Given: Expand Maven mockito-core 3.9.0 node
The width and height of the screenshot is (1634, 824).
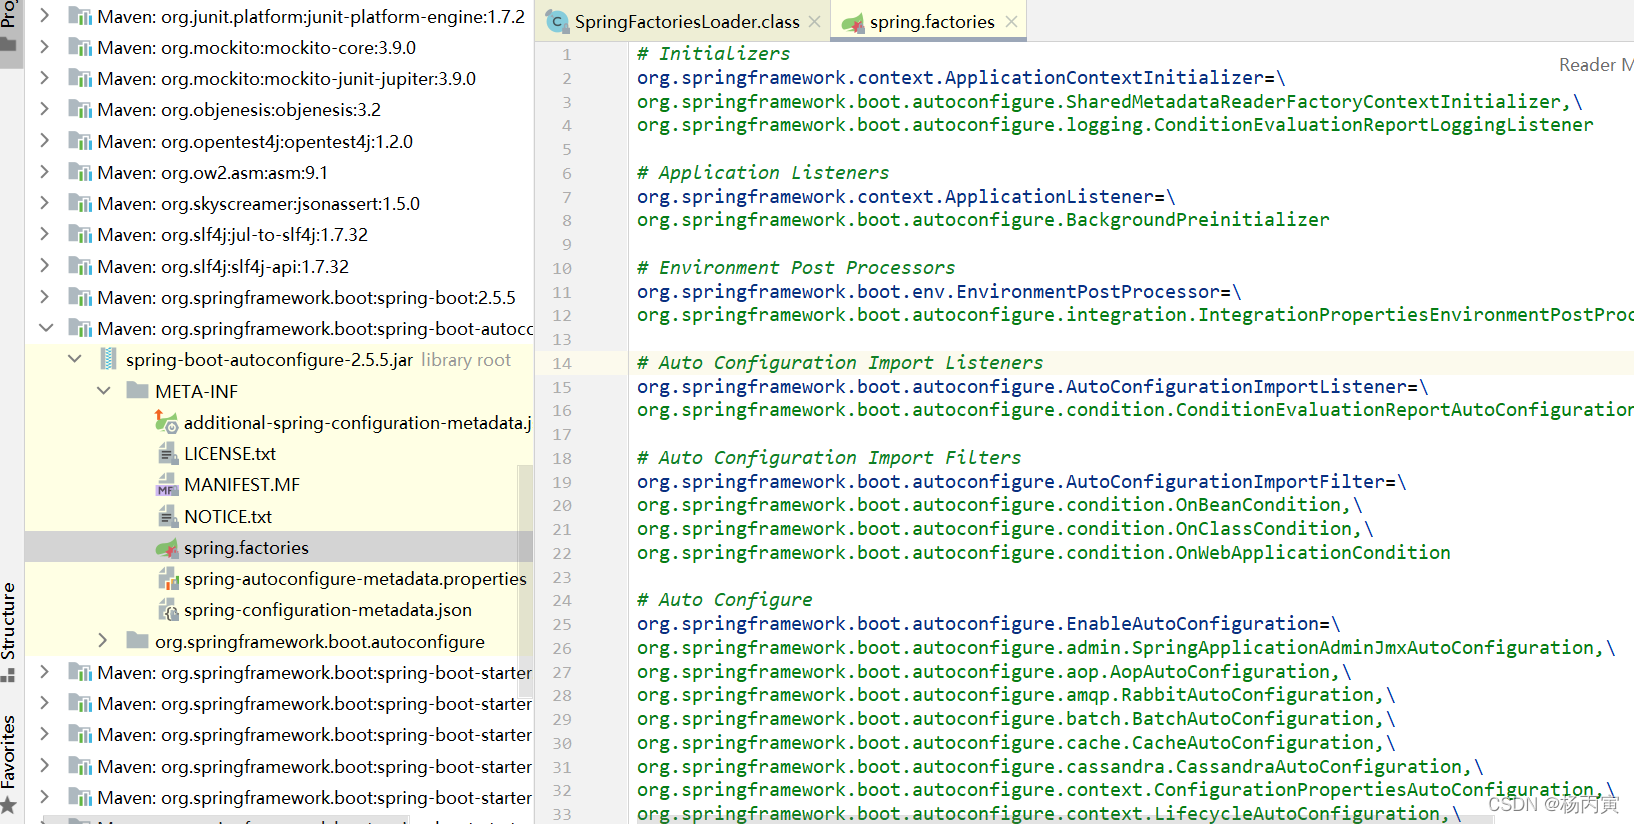Looking at the screenshot, I should click(x=44, y=47).
